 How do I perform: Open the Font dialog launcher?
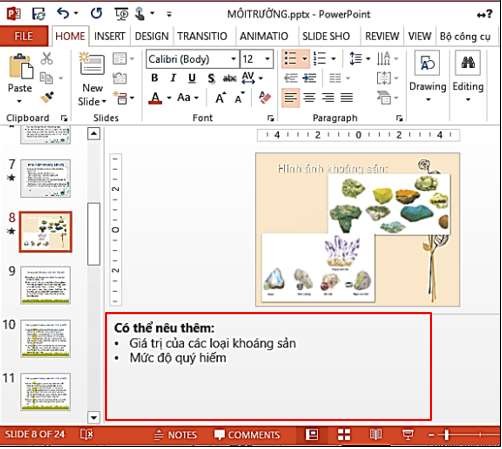tap(270, 118)
